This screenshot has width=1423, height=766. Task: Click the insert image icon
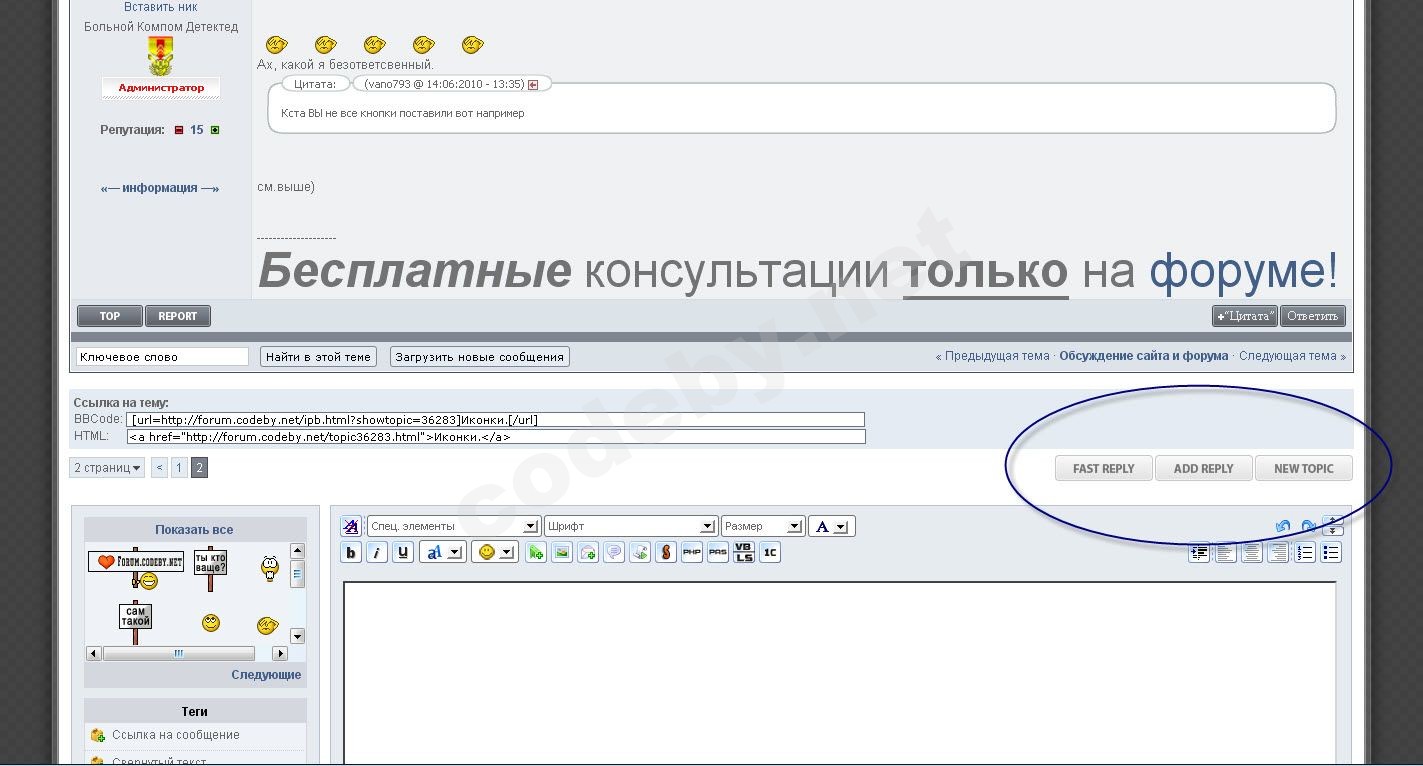(562, 553)
